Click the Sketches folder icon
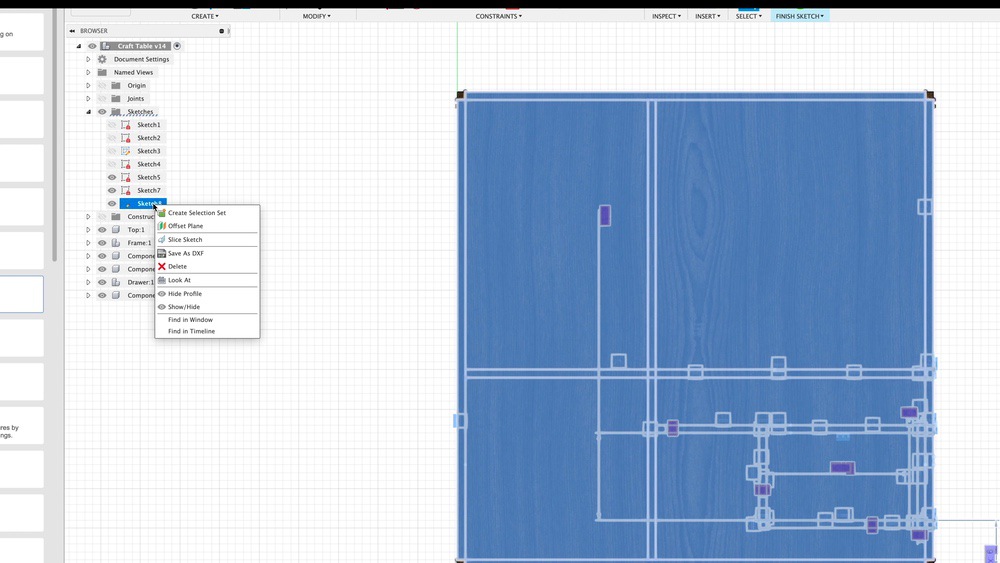 click(x=115, y=112)
